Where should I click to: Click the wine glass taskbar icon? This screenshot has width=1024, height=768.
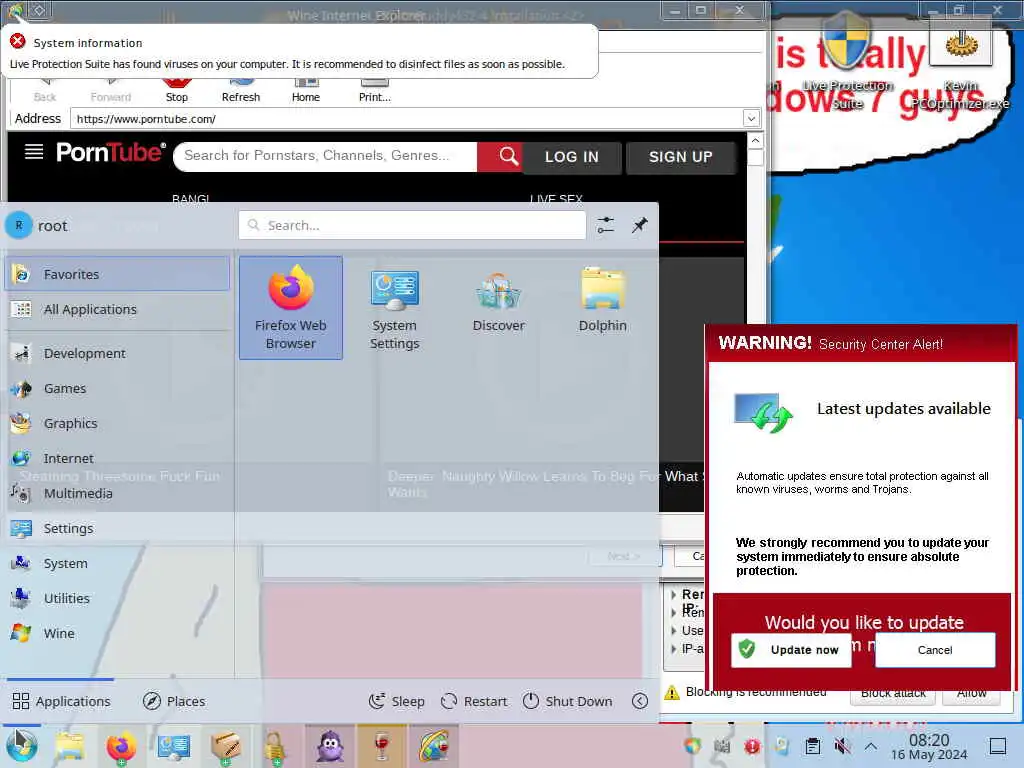pos(382,746)
